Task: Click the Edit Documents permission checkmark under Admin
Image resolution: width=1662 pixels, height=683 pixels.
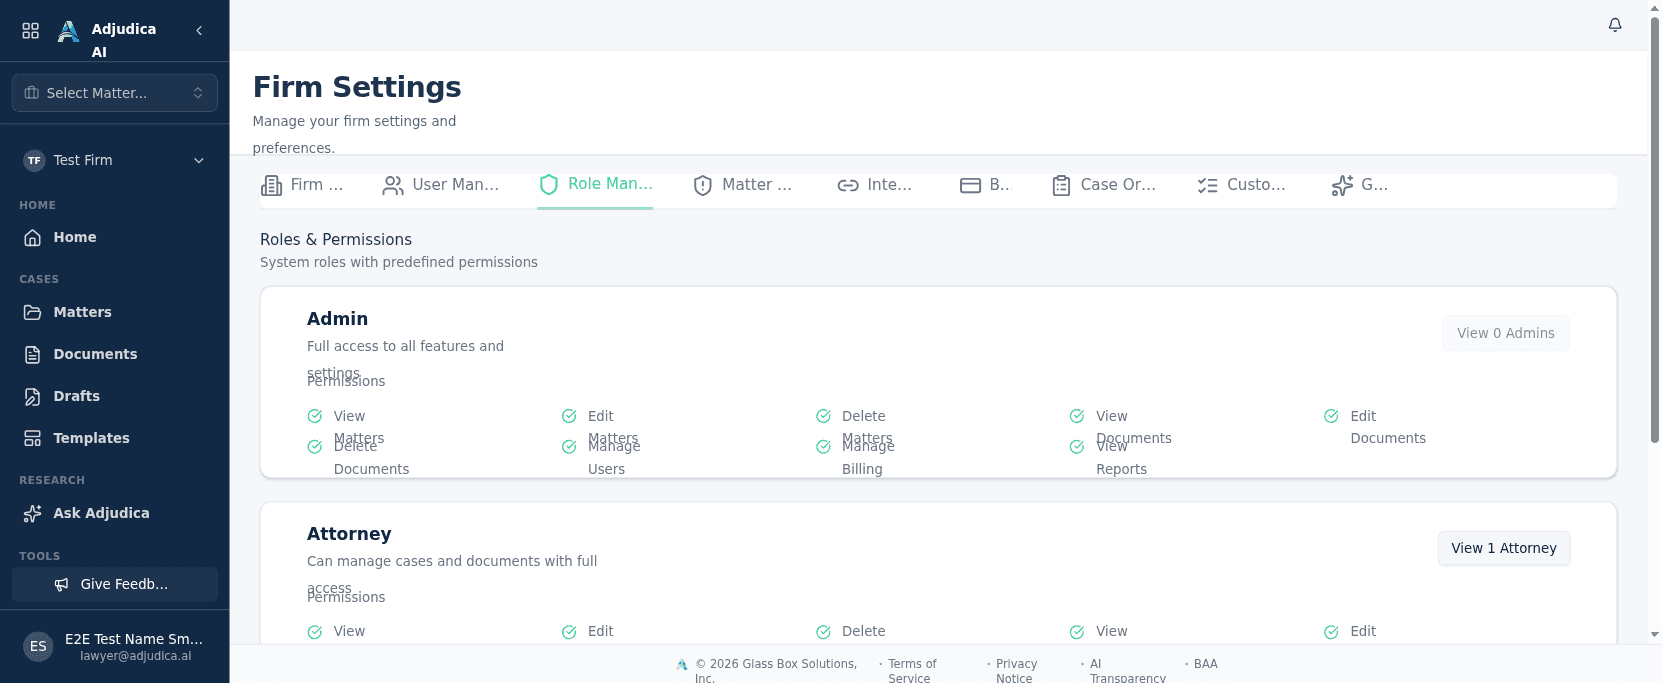Action: point(1331,416)
